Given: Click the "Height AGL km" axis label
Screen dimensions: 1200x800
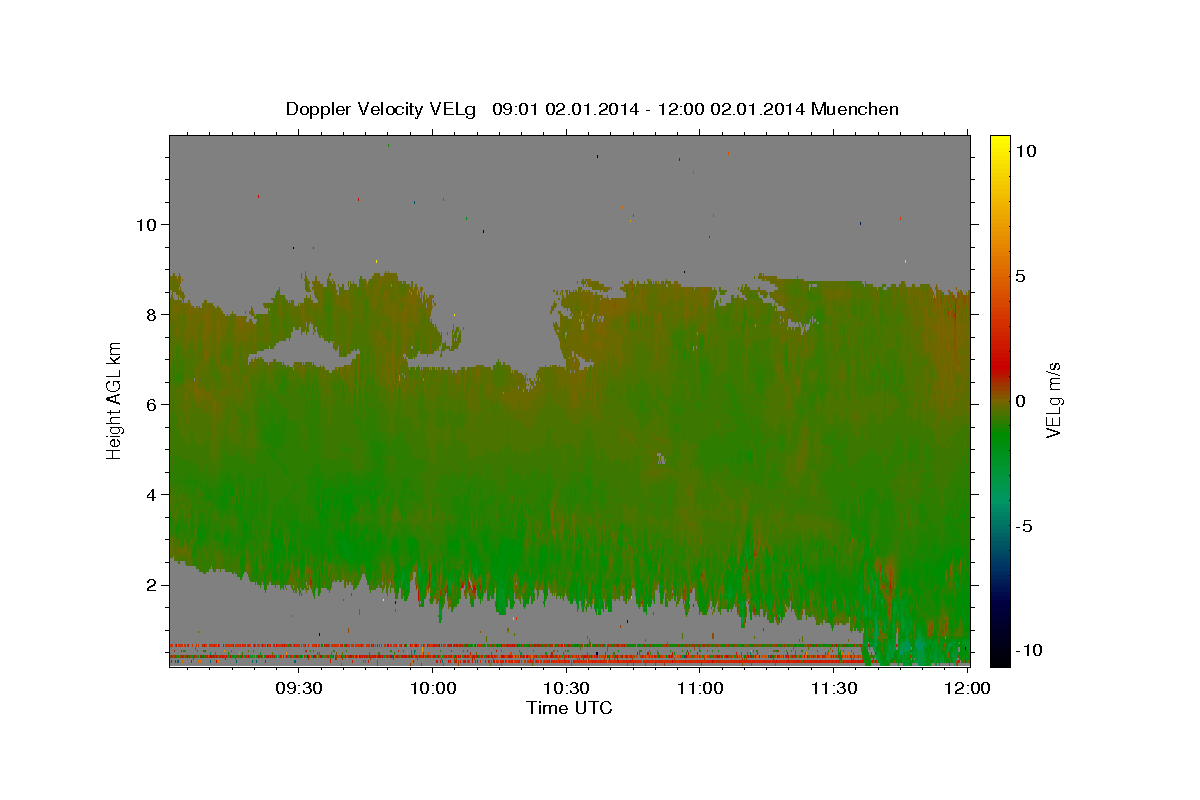Looking at the screenshot, I should pos(115,400).
